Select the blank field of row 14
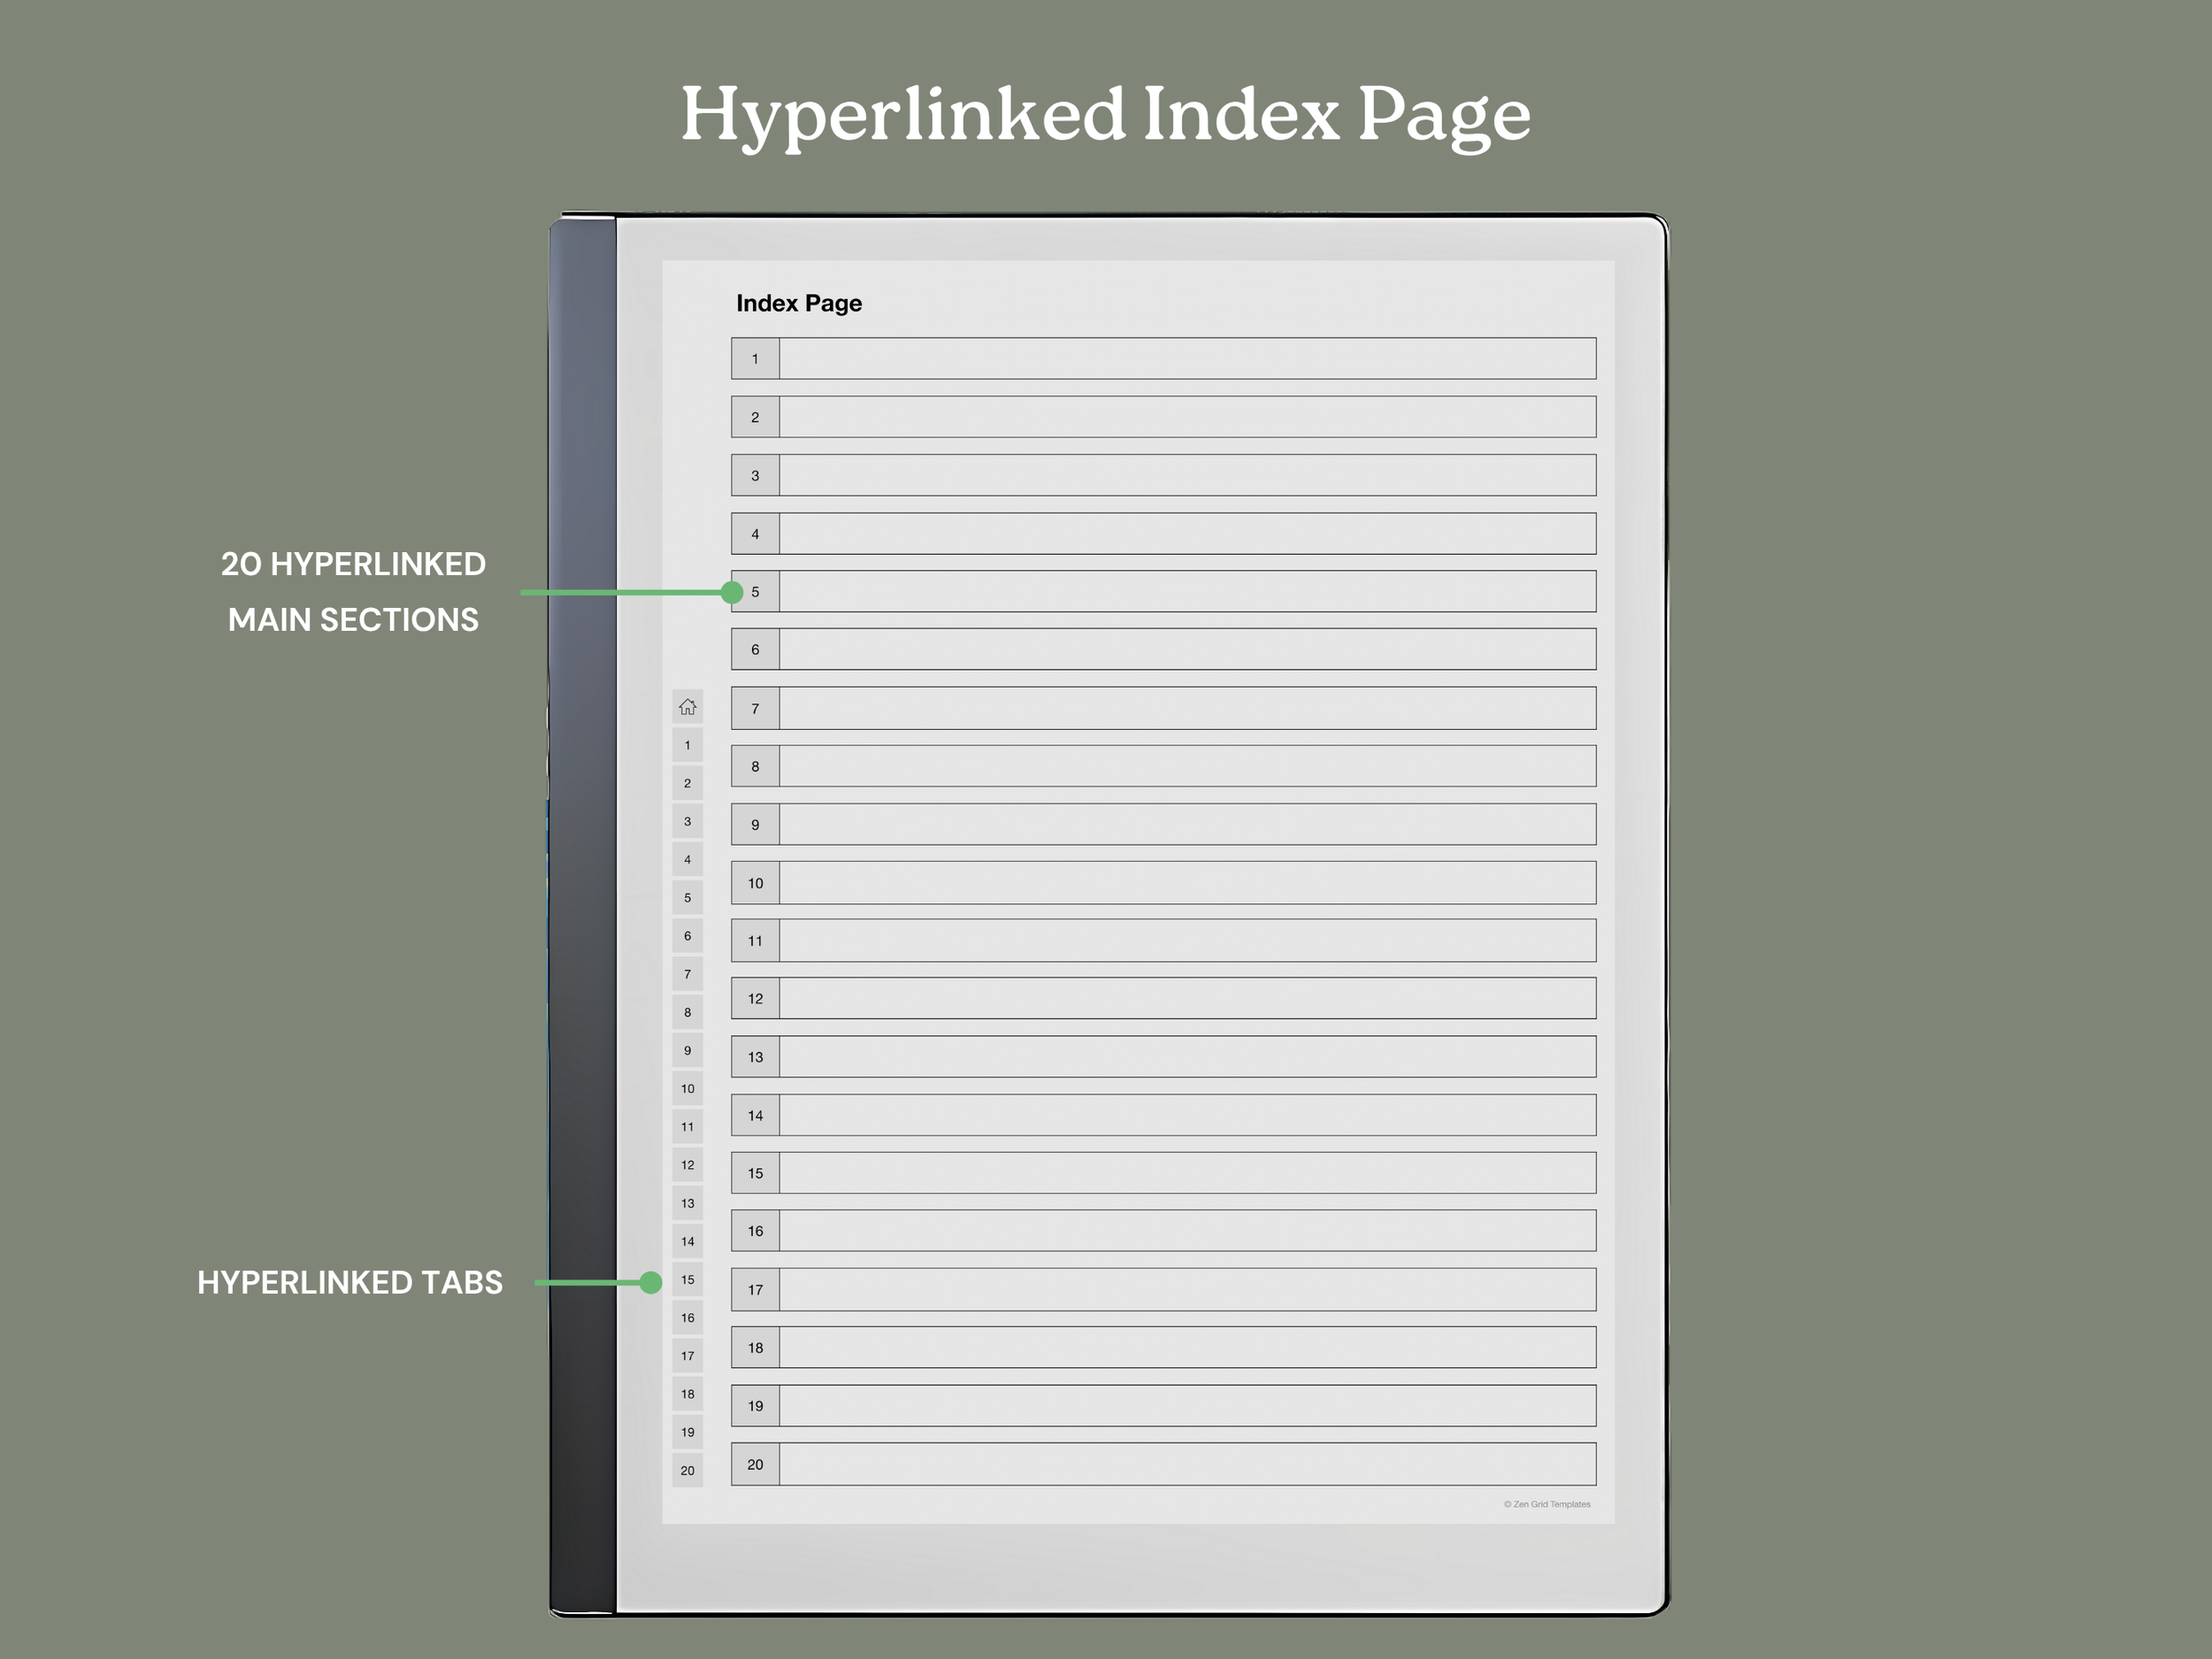This screenshot has width=2212, height=1659. (1187, 1115)
